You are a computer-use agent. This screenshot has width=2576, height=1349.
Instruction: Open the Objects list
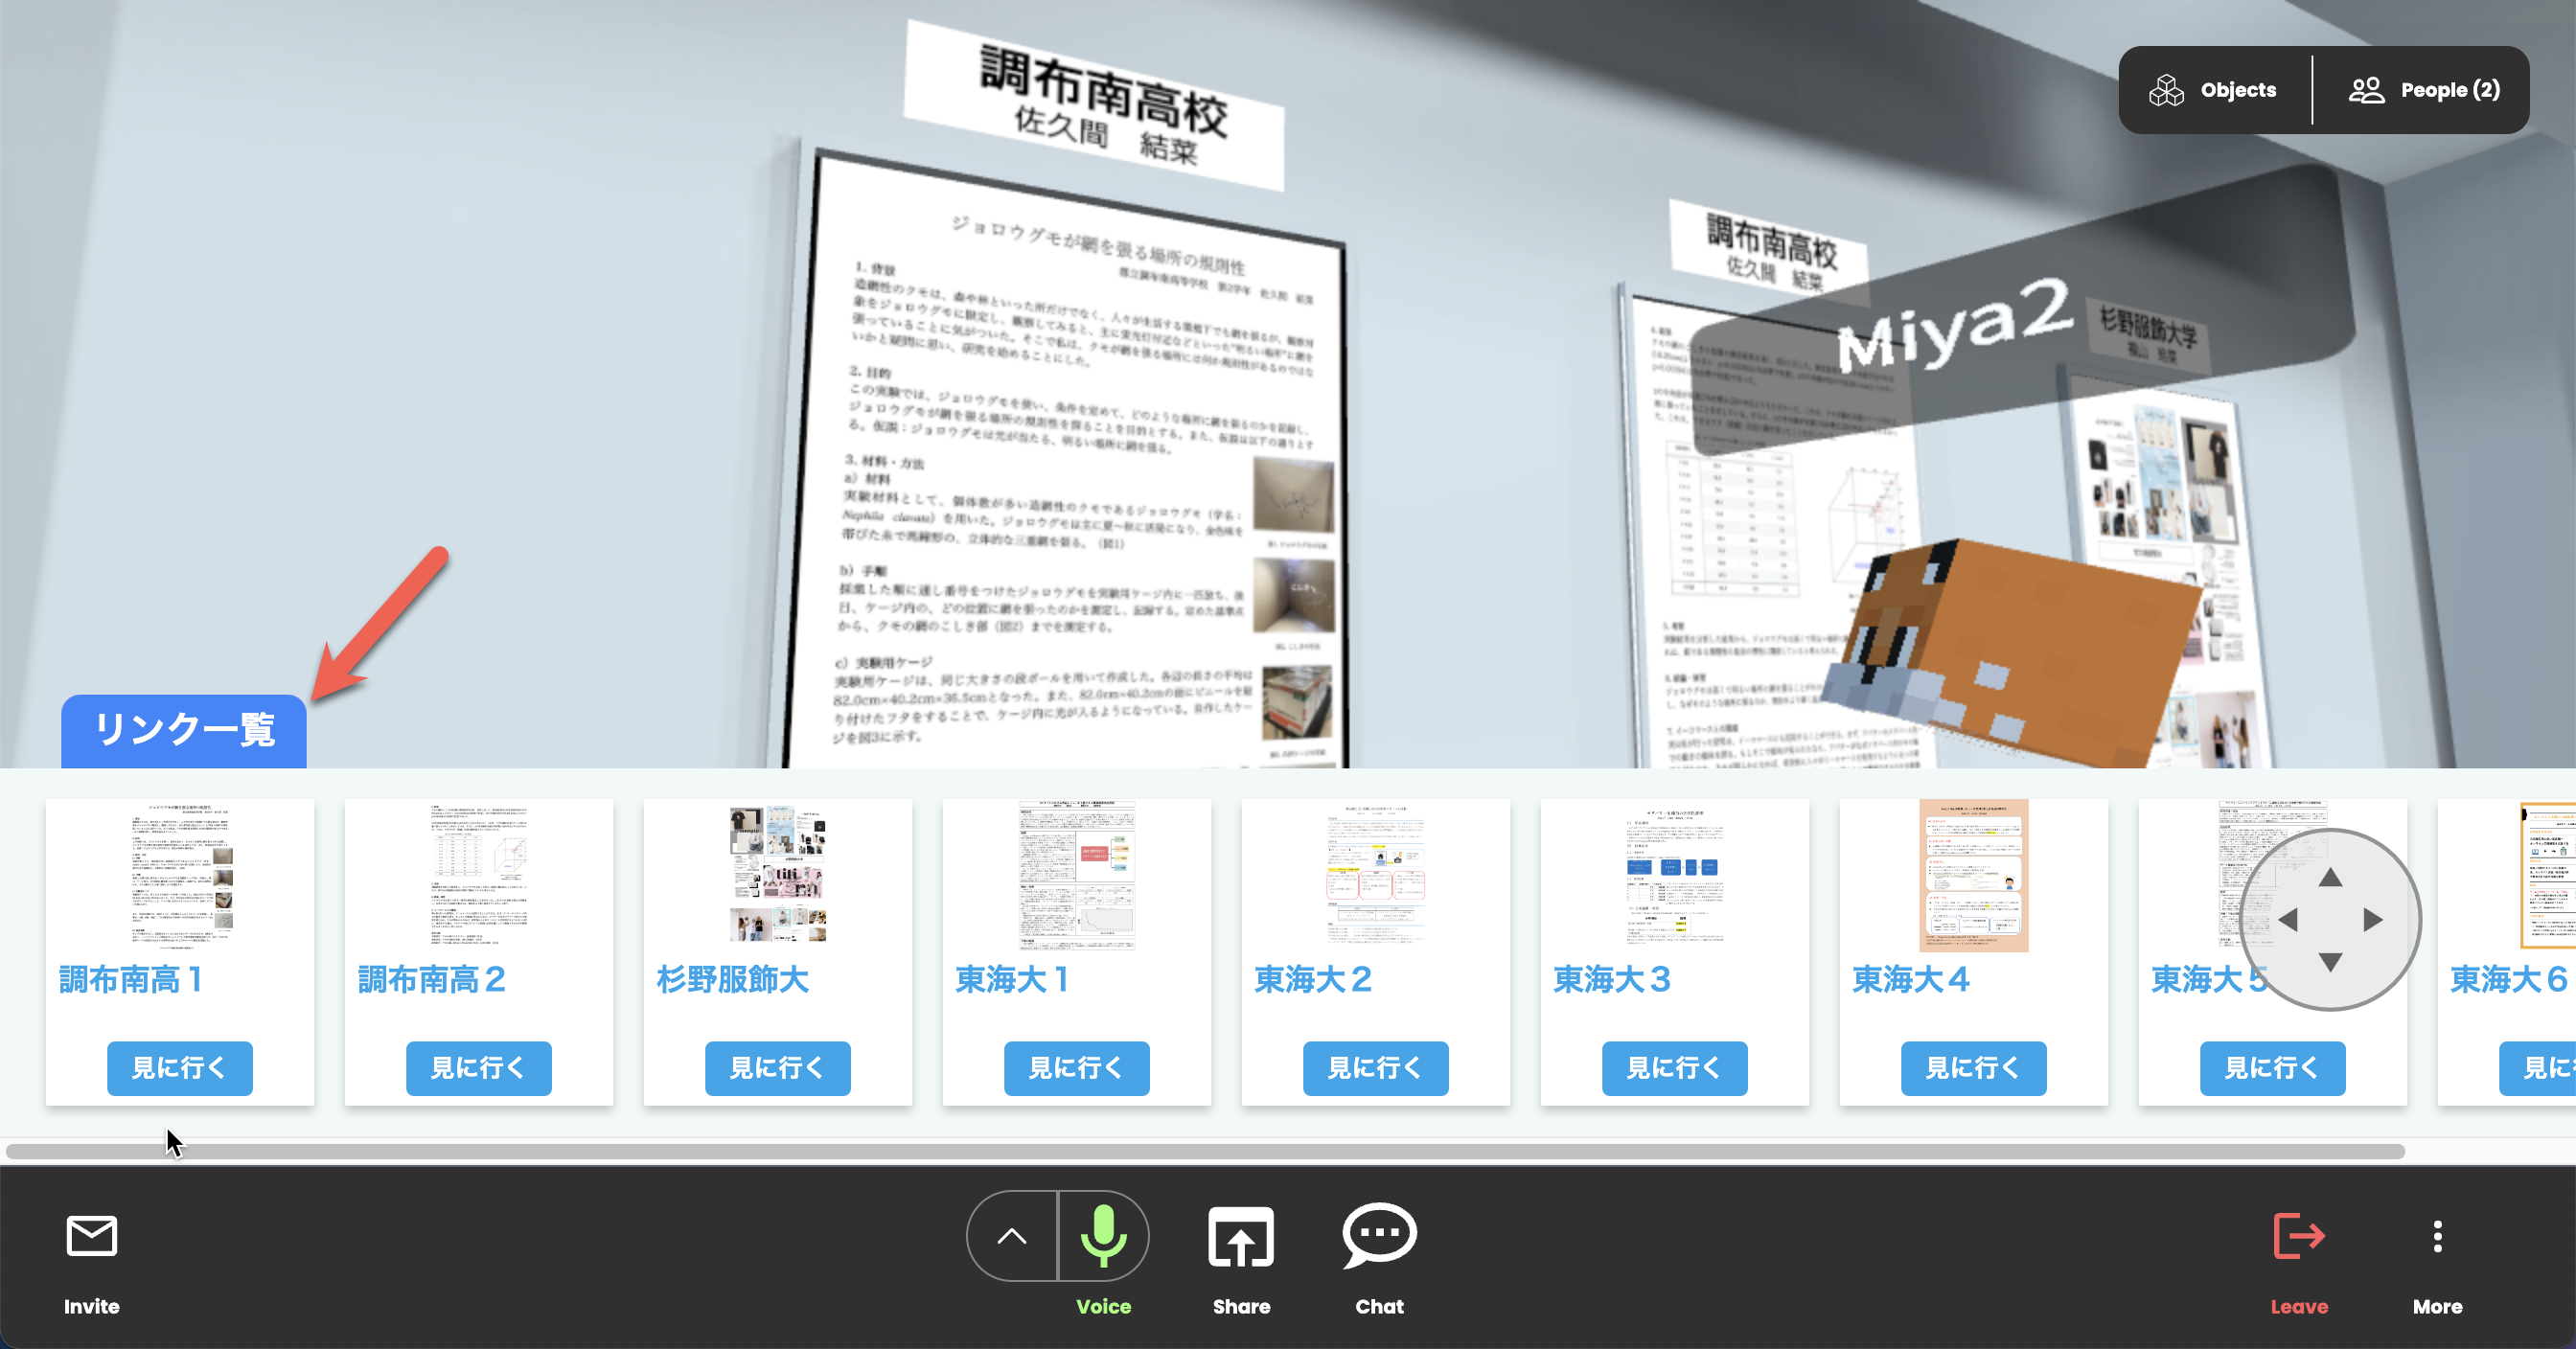pos(2213,90)
